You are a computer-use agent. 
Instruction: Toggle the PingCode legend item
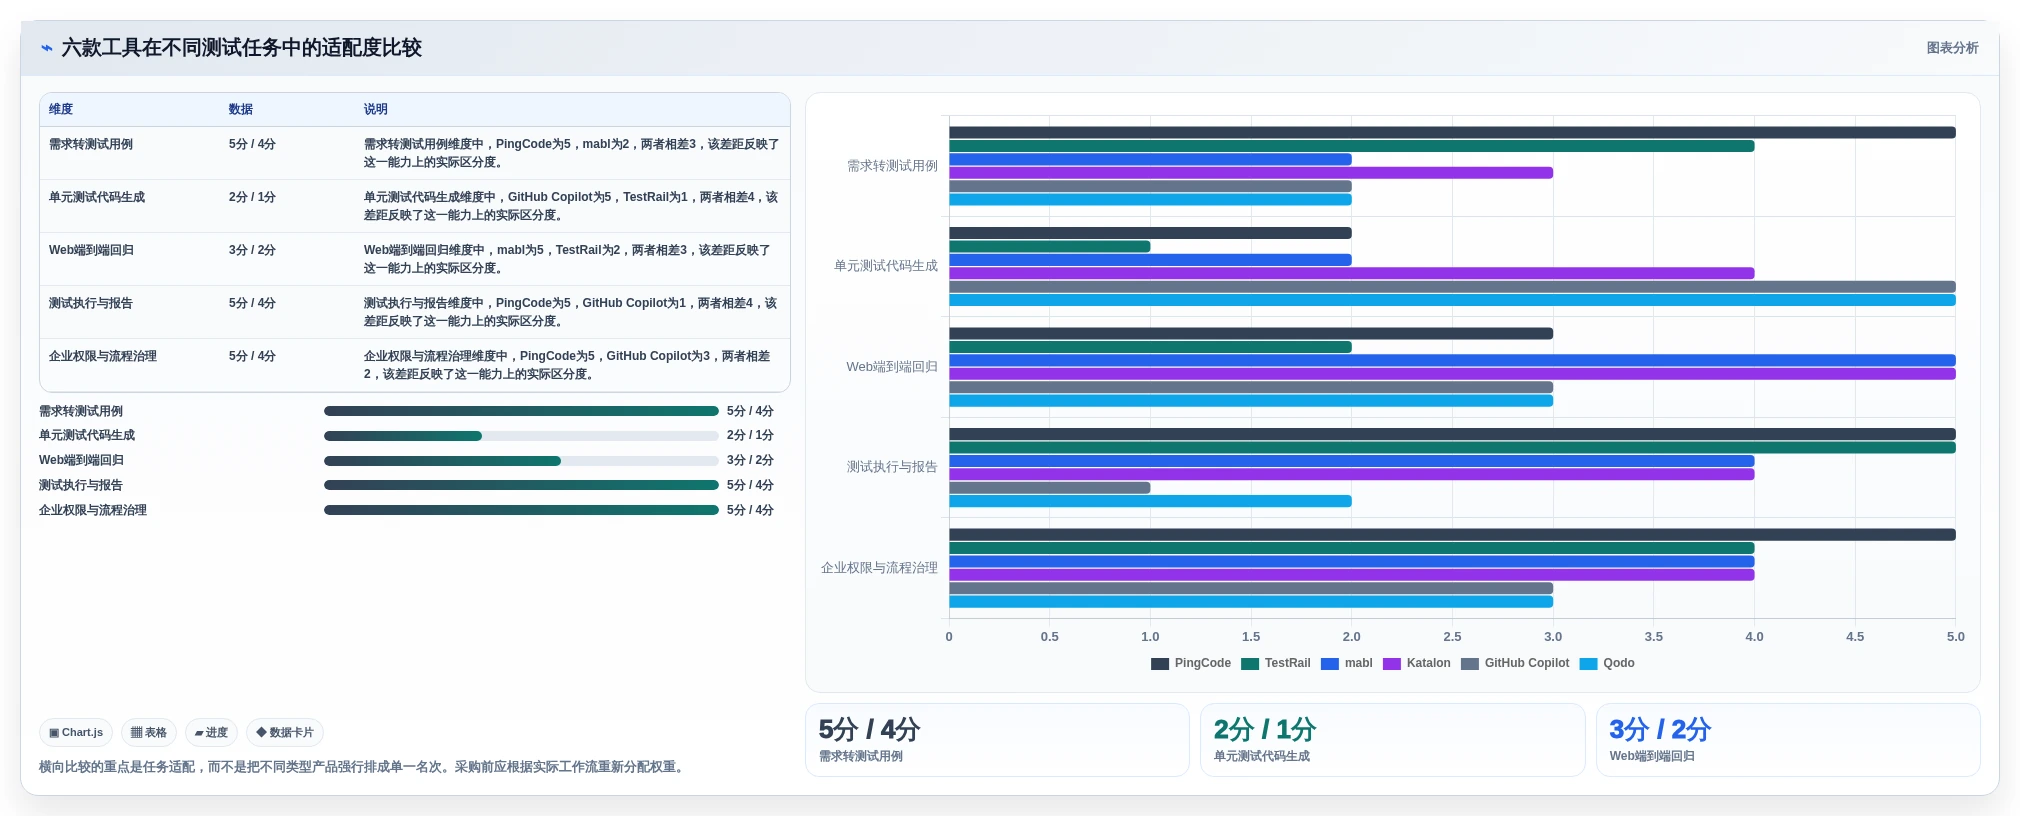pos(1191,663)
